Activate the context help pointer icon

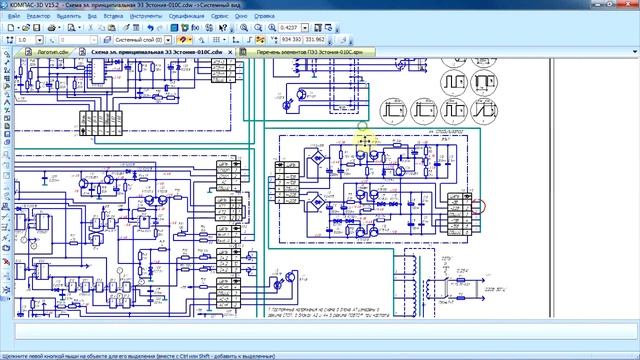[x=222, y=28]
